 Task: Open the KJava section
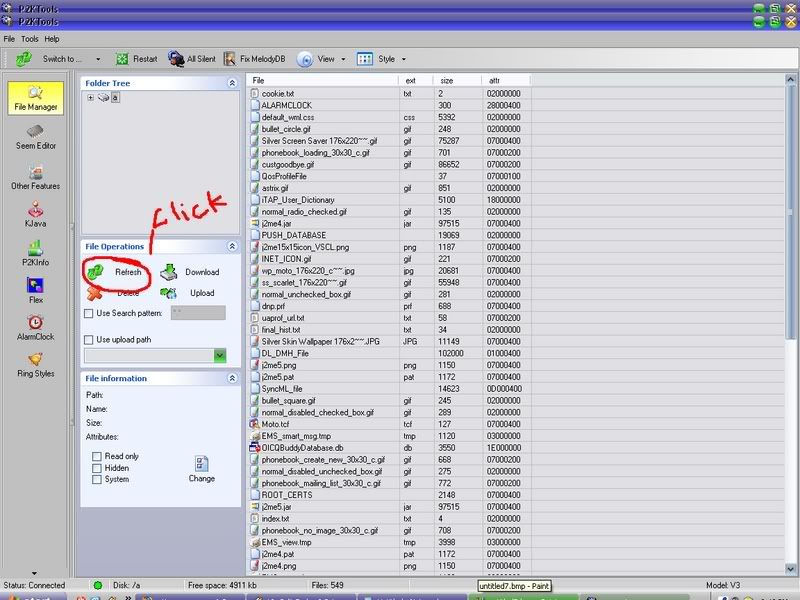point(35,215)
